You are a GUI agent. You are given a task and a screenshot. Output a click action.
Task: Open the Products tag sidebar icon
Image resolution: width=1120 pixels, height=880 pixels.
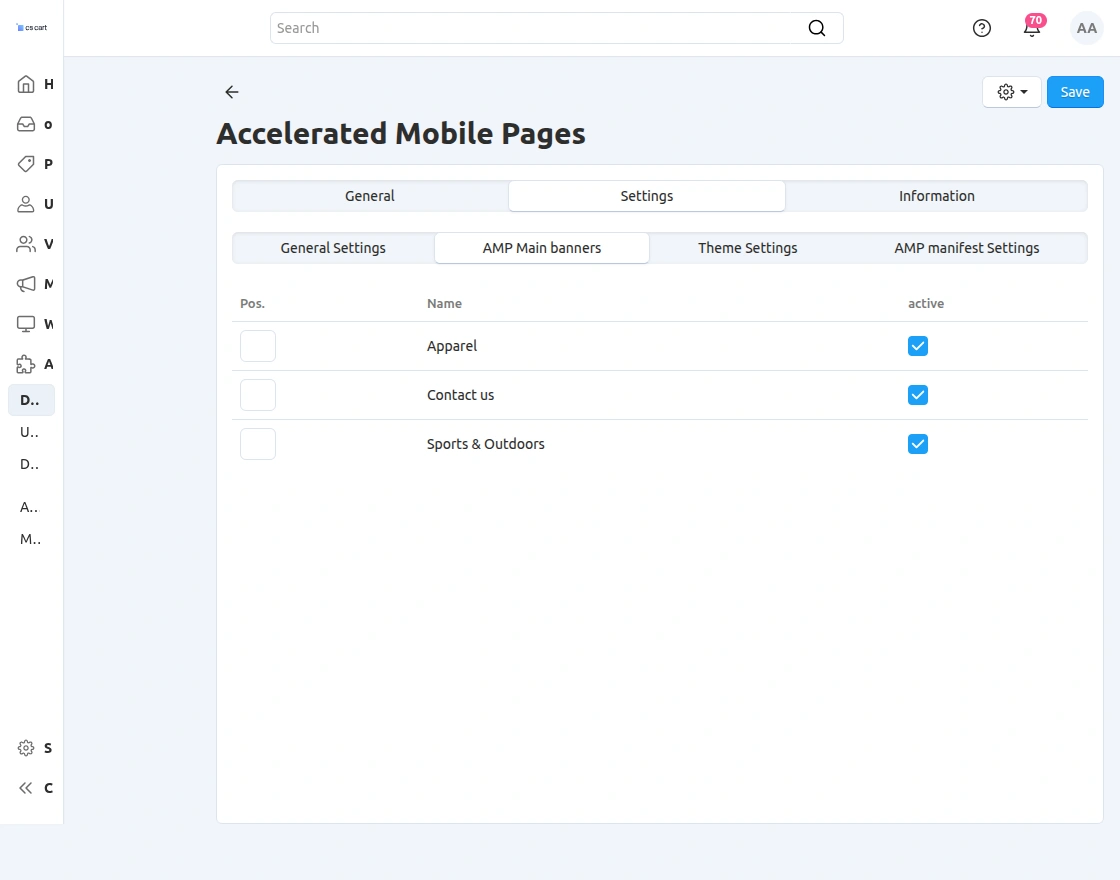pos(26,164)
